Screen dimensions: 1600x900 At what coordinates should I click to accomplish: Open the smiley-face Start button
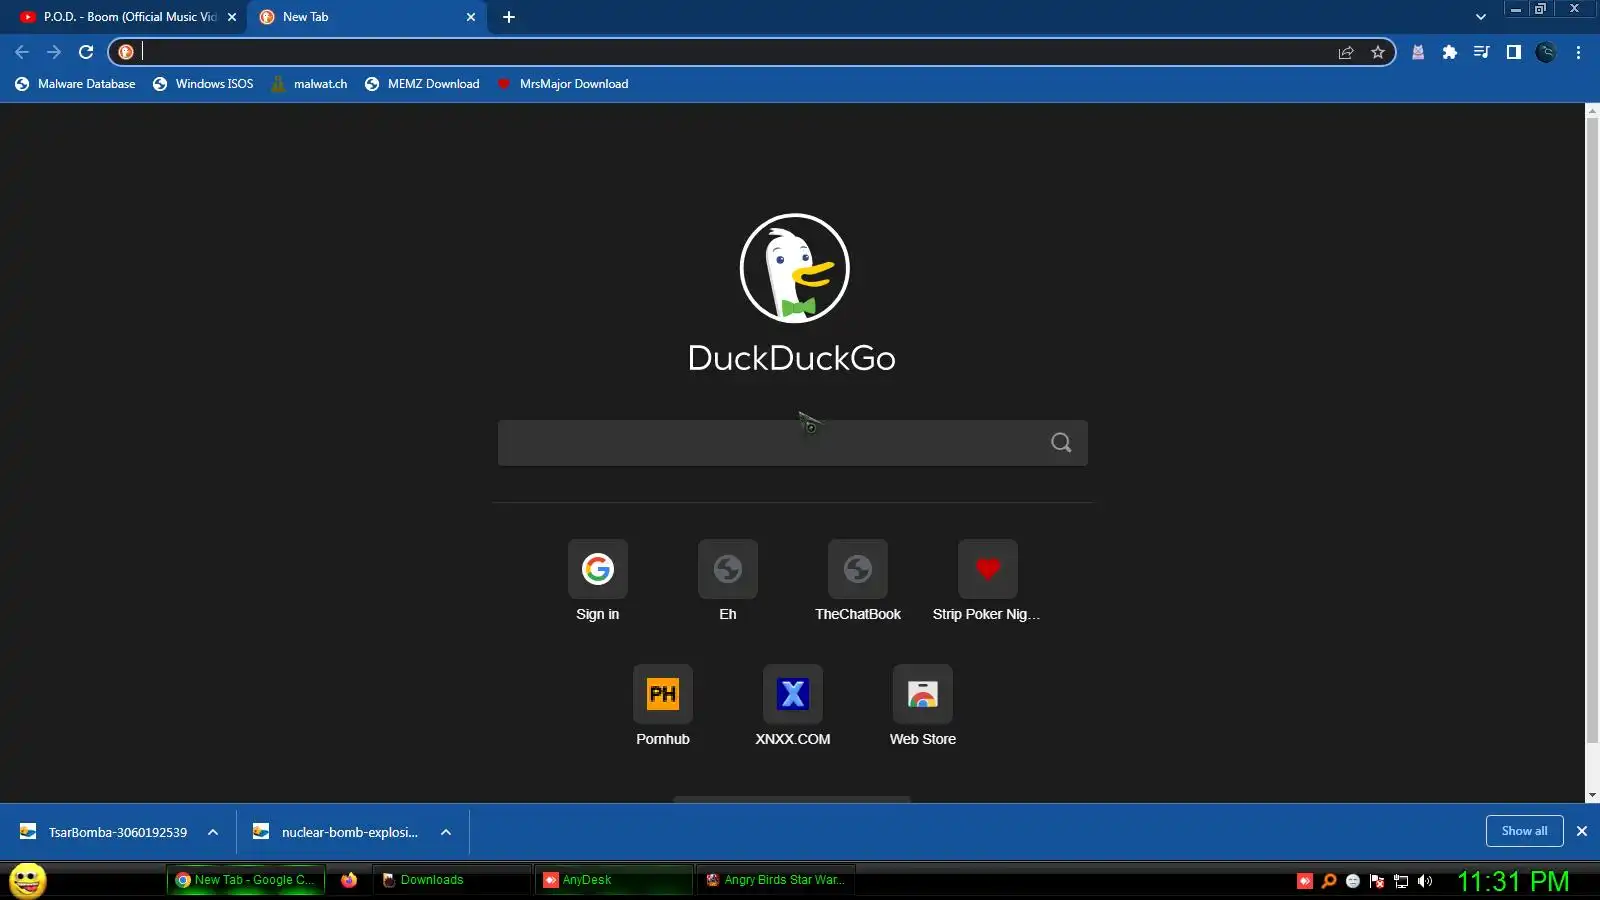coord(28,880)
